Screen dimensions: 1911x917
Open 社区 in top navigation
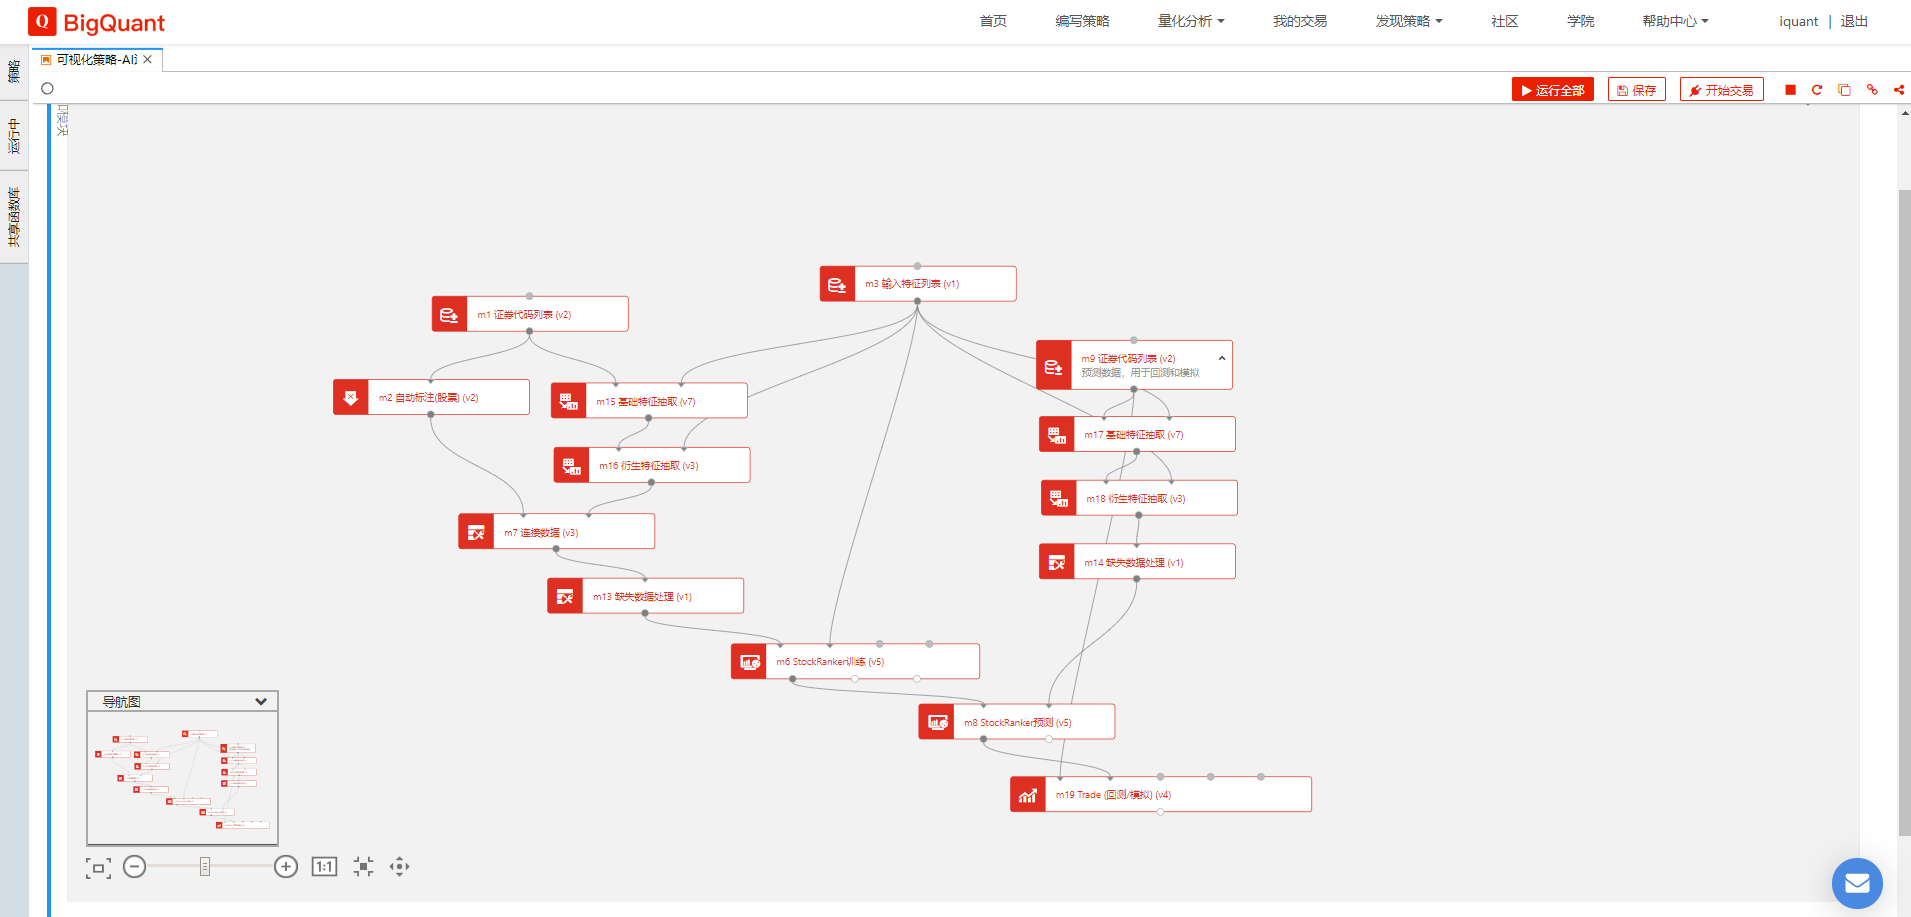pyautogui.click(x=1505, y=21)
